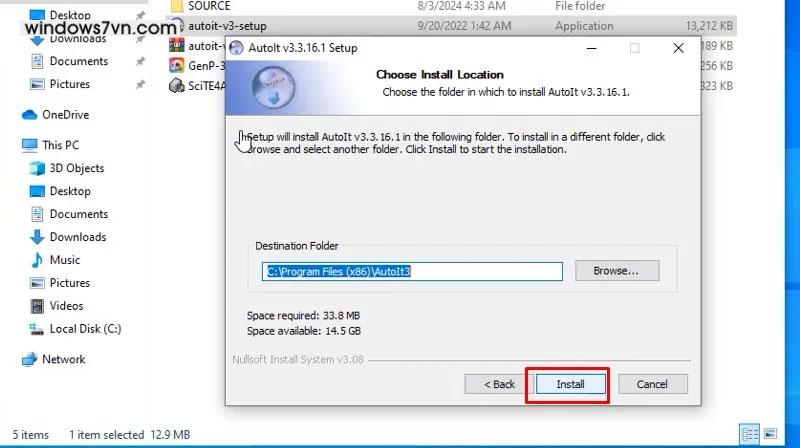Open Videos filmstrip icon folder
Screen dimensions: 800x448
pyautogui.click(x=37, y=306)
